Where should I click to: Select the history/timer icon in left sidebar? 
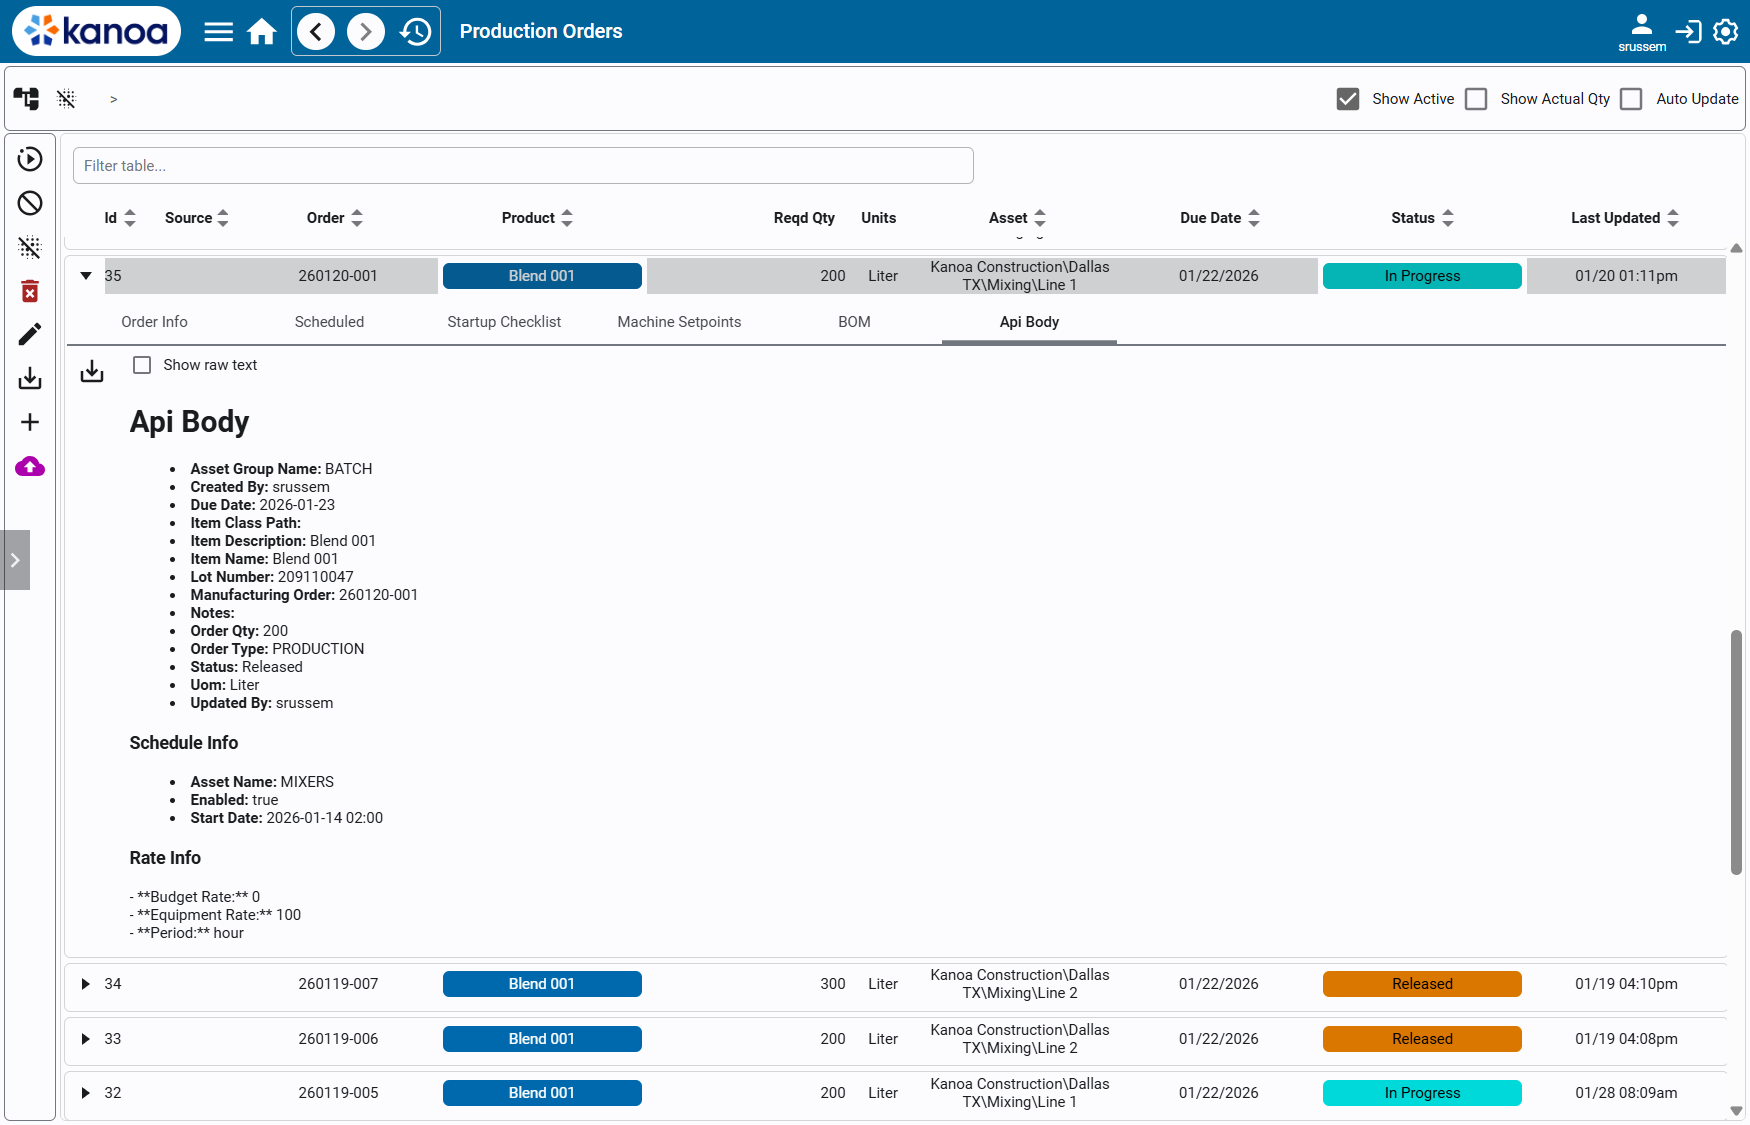pyautogui.click(x=29, y=159)
